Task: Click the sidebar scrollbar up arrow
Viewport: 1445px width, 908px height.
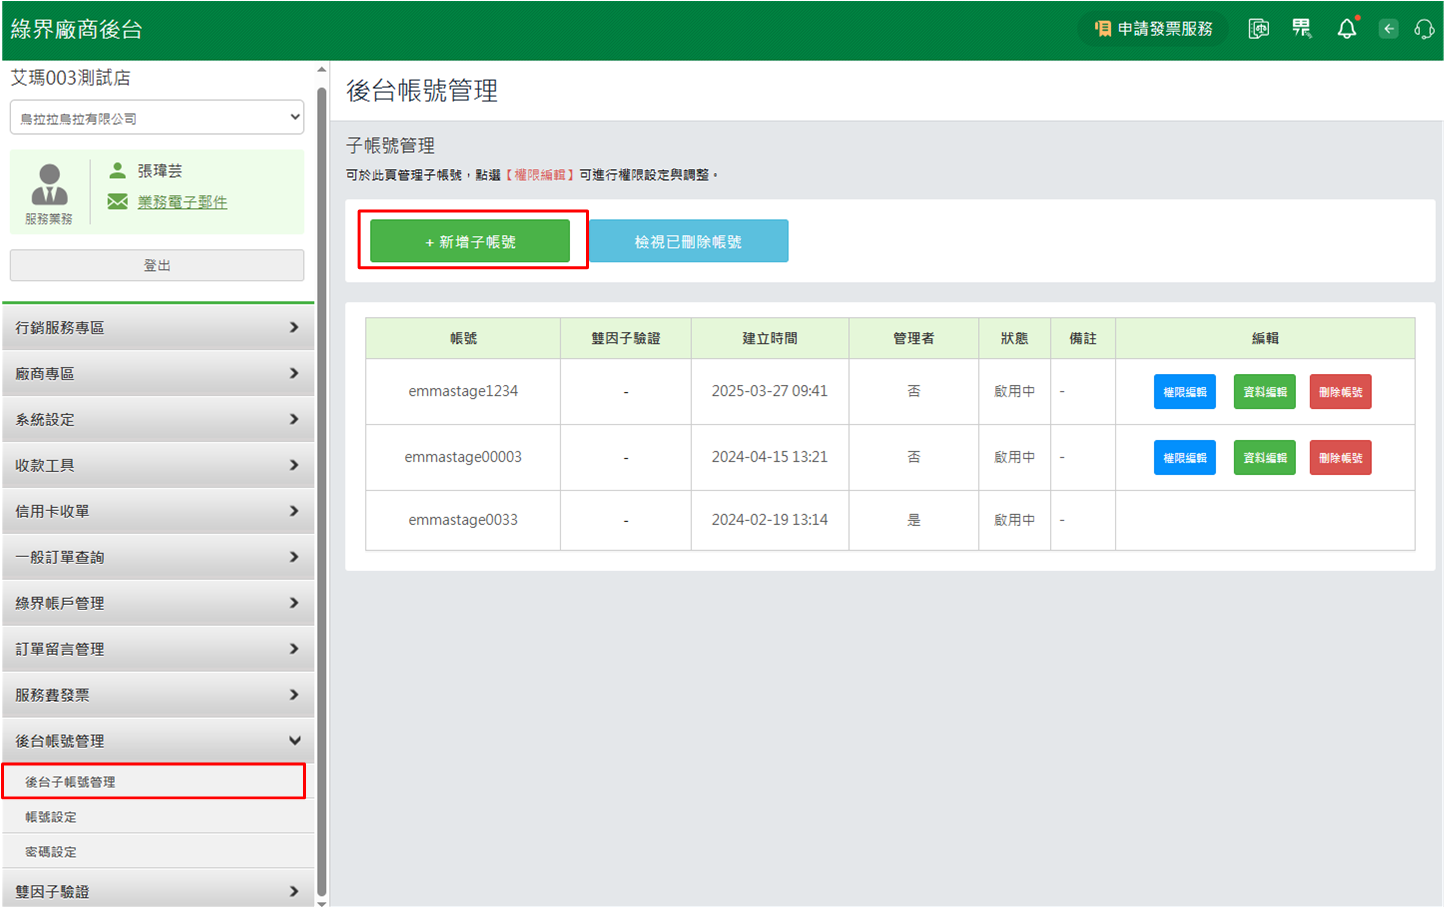Action: (x=321, y=70)
